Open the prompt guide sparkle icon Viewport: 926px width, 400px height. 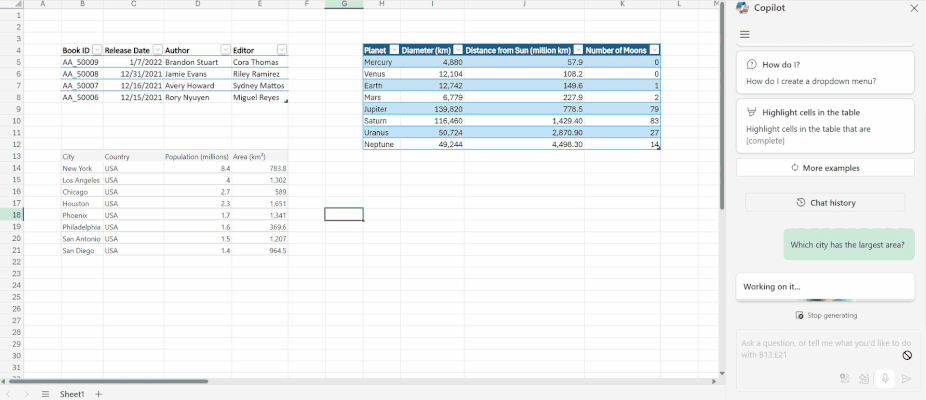(x=864, y=379)
